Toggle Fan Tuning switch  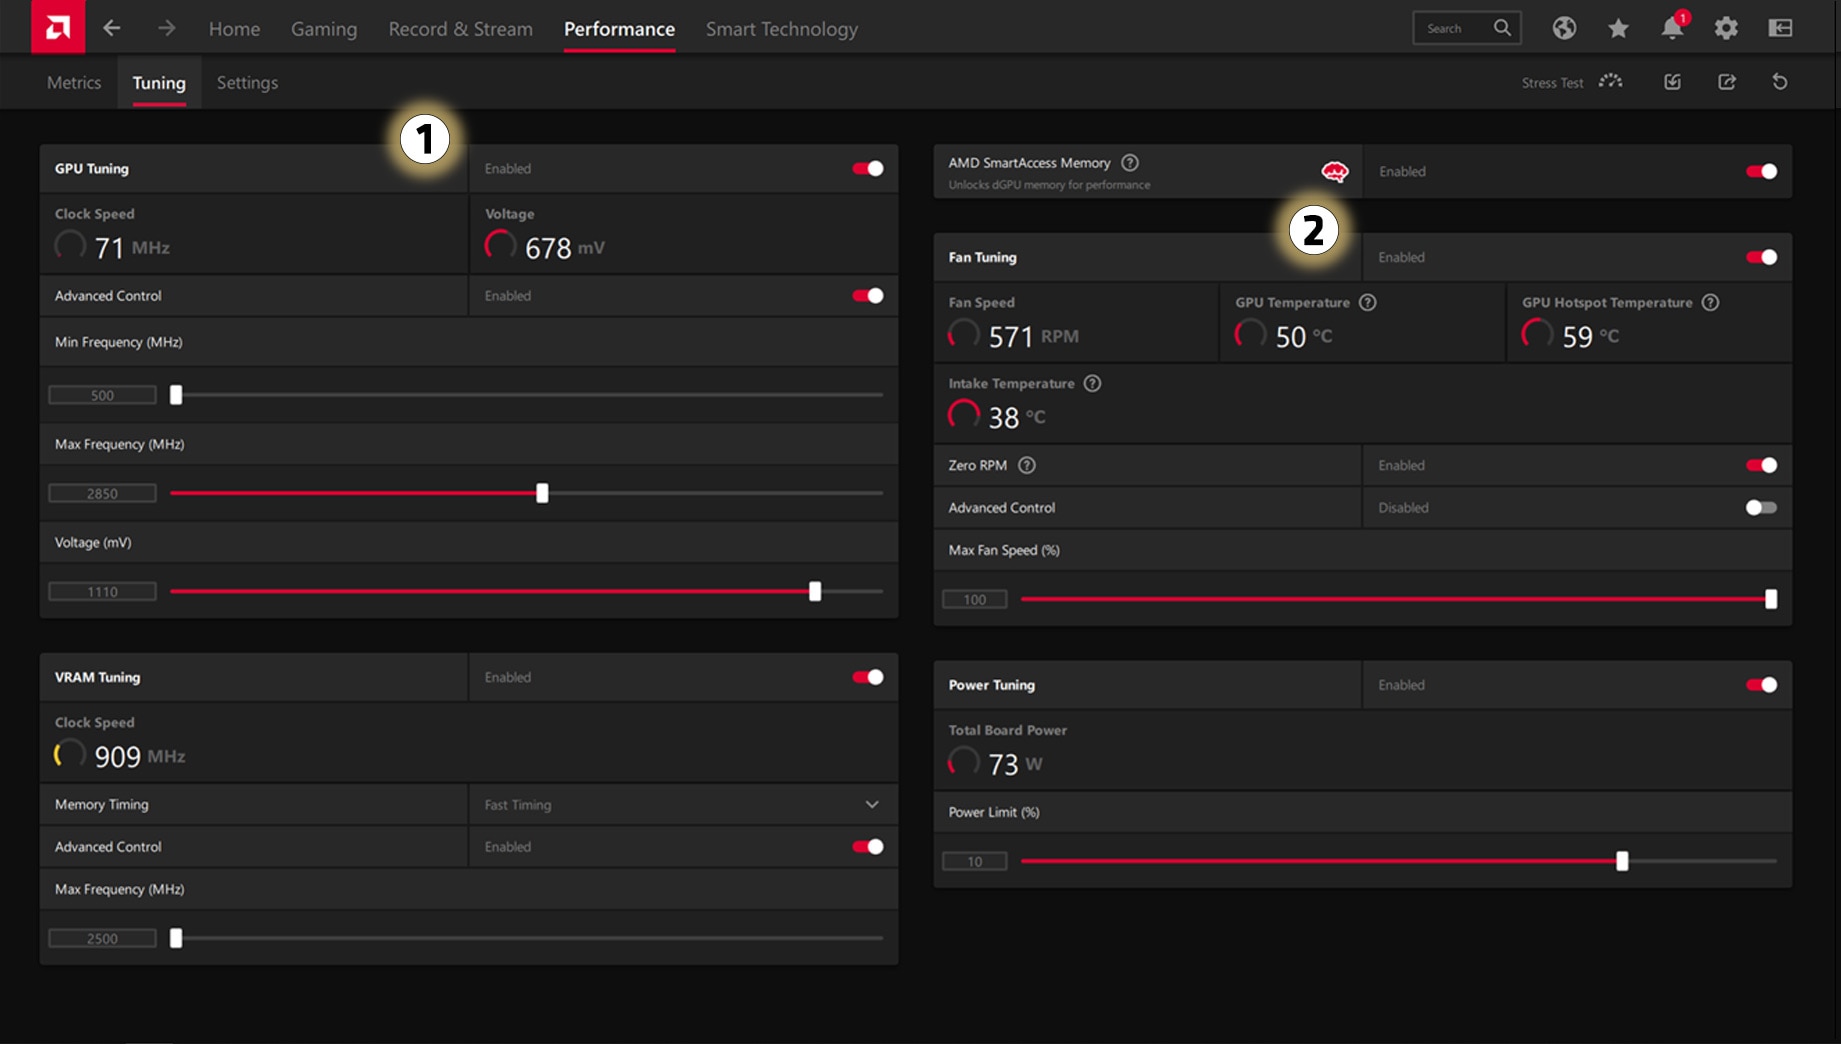1761,257
